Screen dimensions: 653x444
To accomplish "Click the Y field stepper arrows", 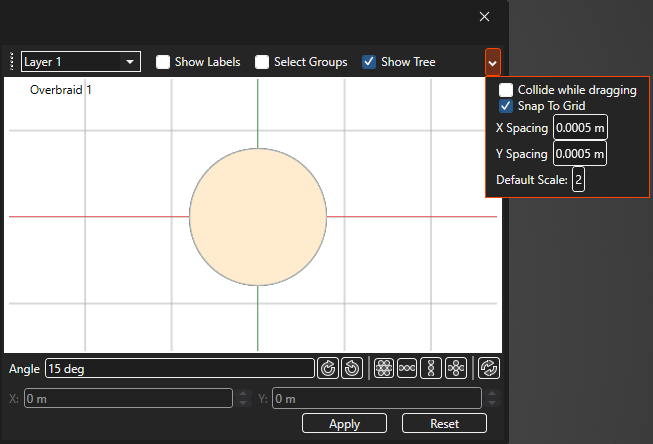I will [492, 398].
